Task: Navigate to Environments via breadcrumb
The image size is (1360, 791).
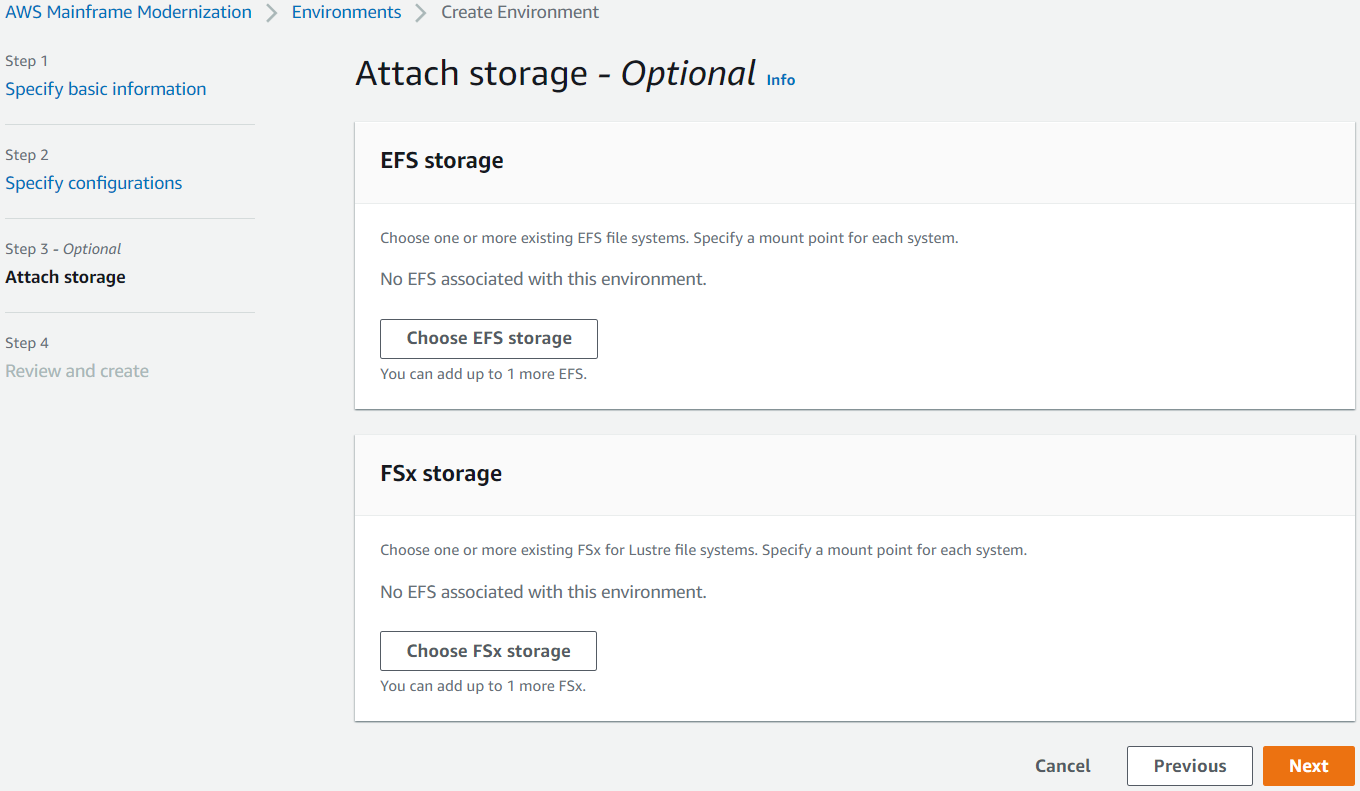Action: pyautogui.click(x=346, y=12)
